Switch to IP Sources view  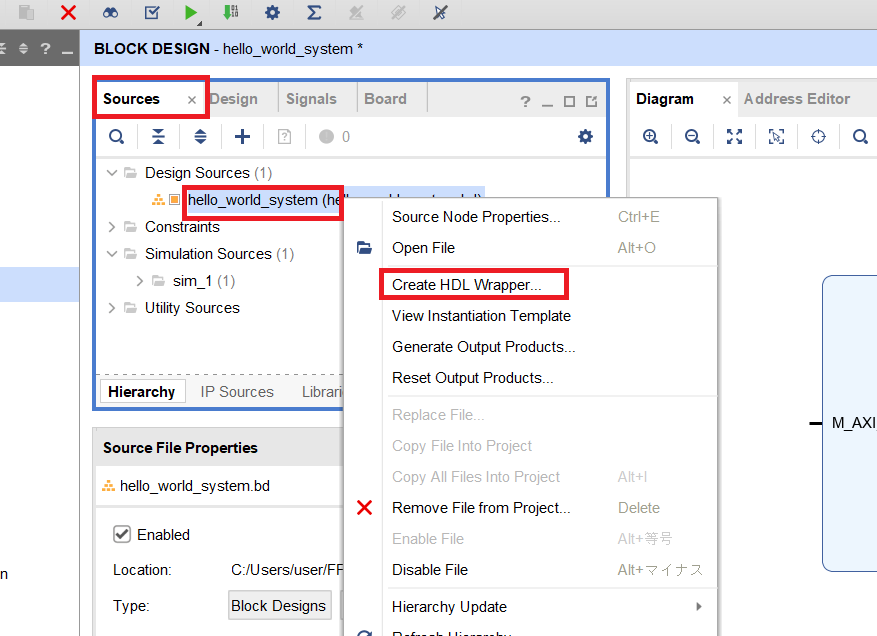pos(237,392)
